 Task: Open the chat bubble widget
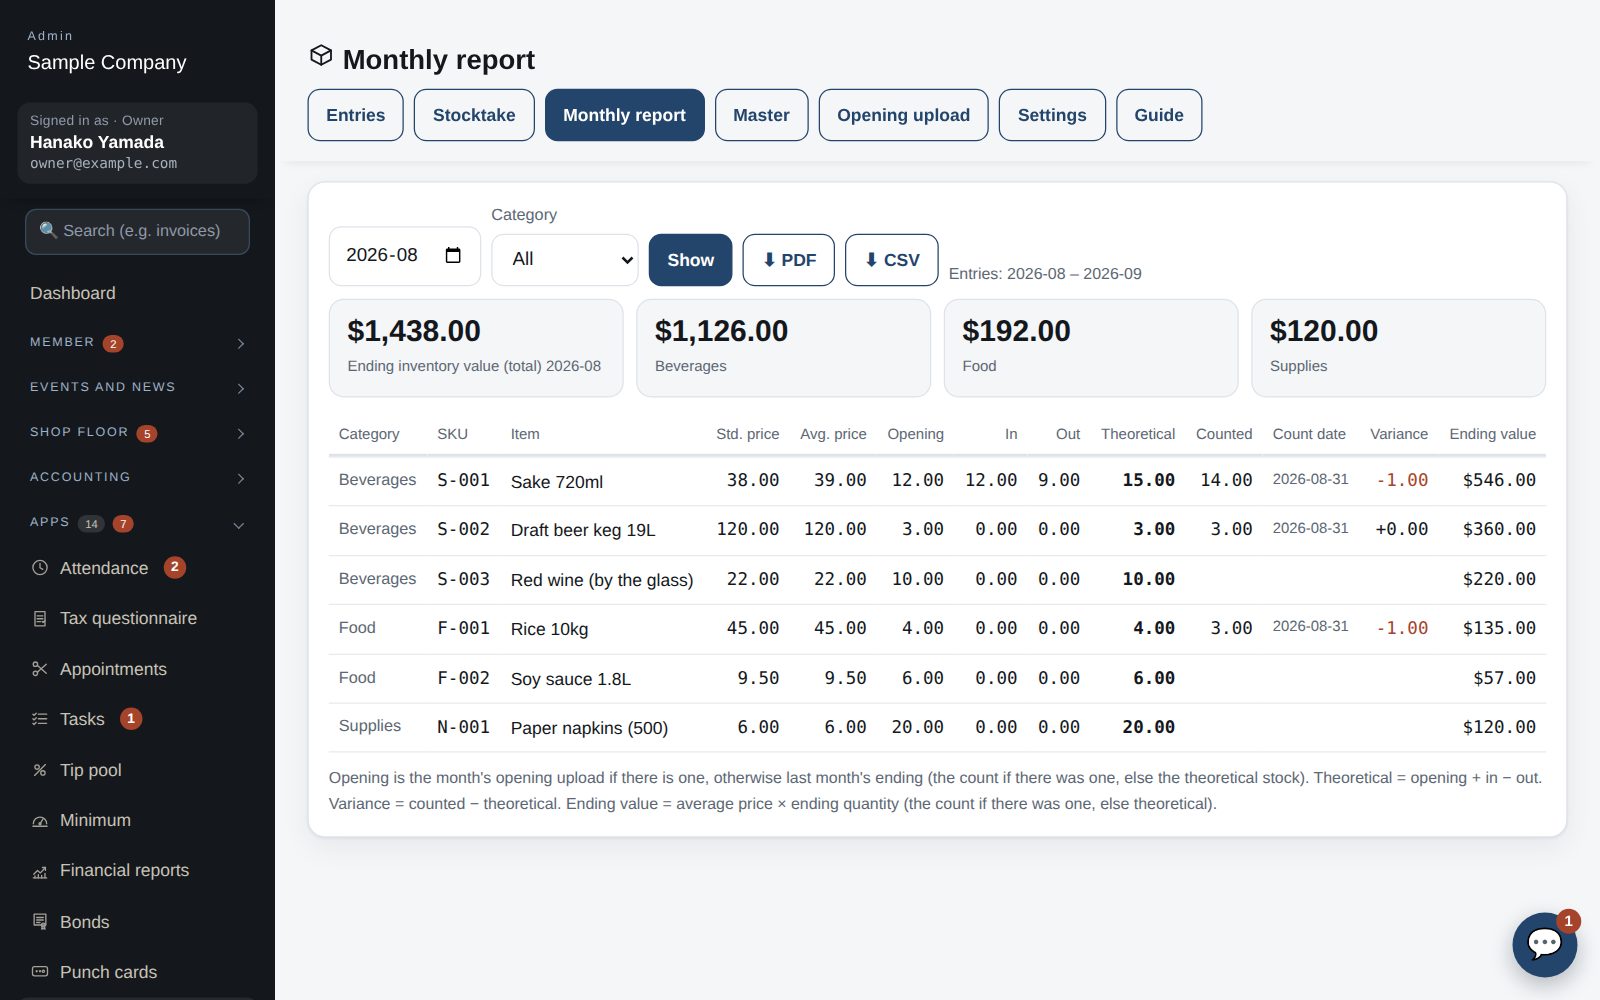click(1544, 944)
